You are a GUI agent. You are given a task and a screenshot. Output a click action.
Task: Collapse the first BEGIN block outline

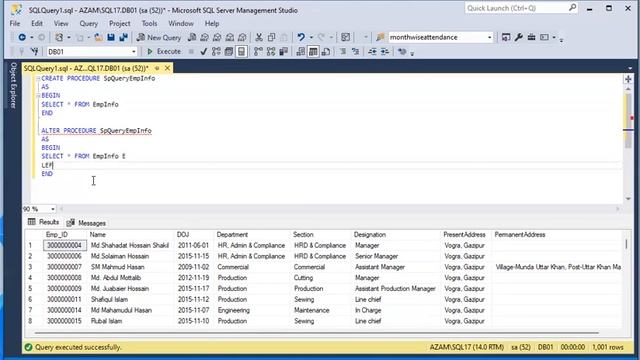(38, 96)
